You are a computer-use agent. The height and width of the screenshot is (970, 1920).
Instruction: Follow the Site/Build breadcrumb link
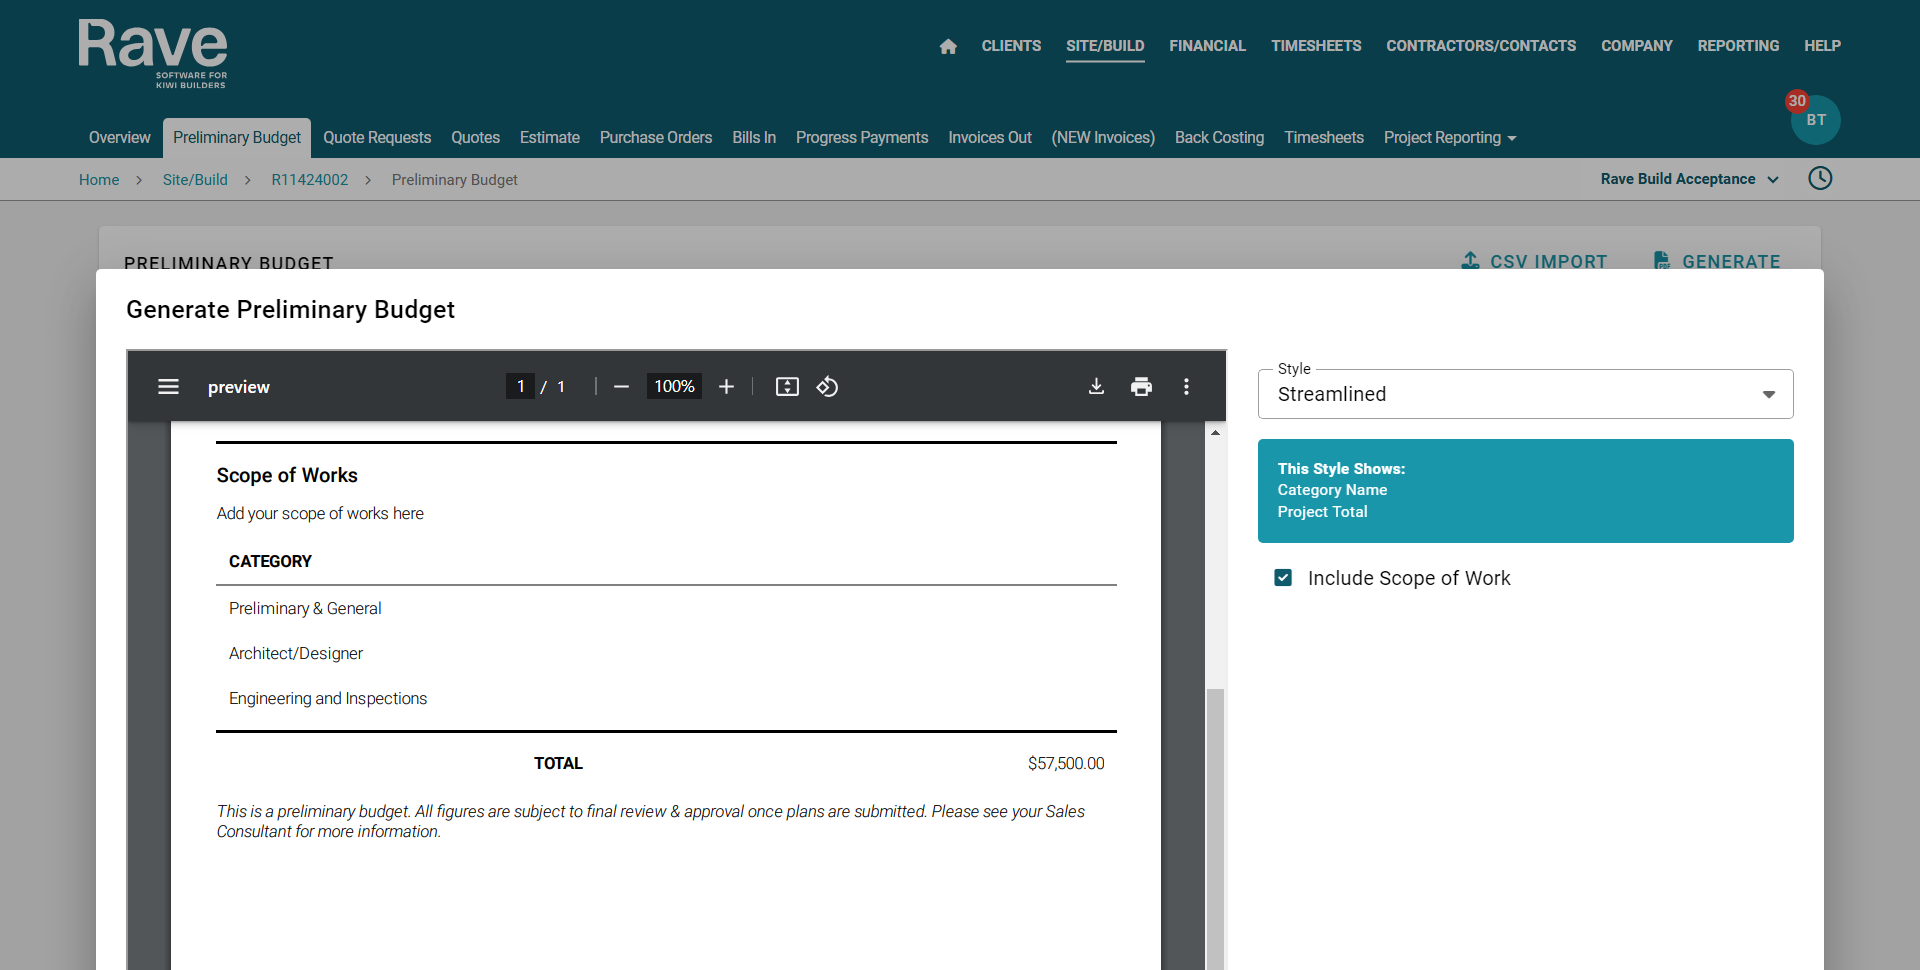click(195, 180)
